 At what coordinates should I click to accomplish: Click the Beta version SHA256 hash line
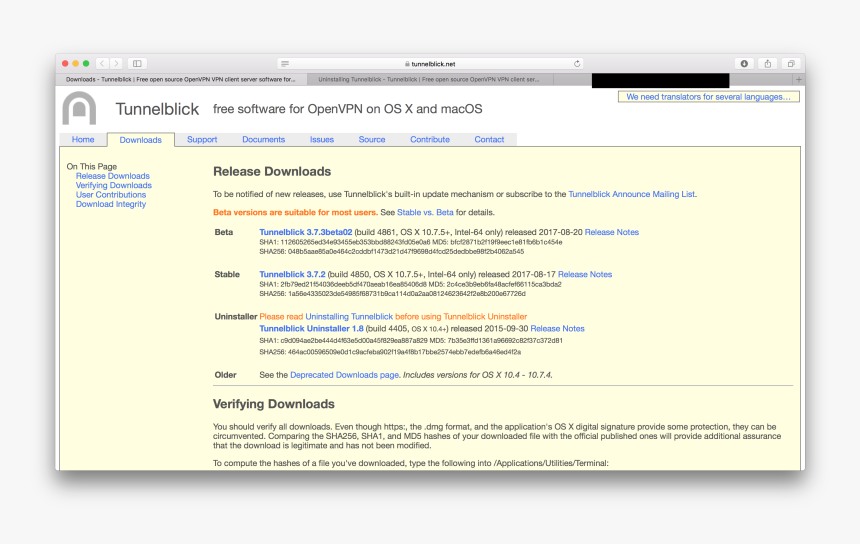coord(392,252)
